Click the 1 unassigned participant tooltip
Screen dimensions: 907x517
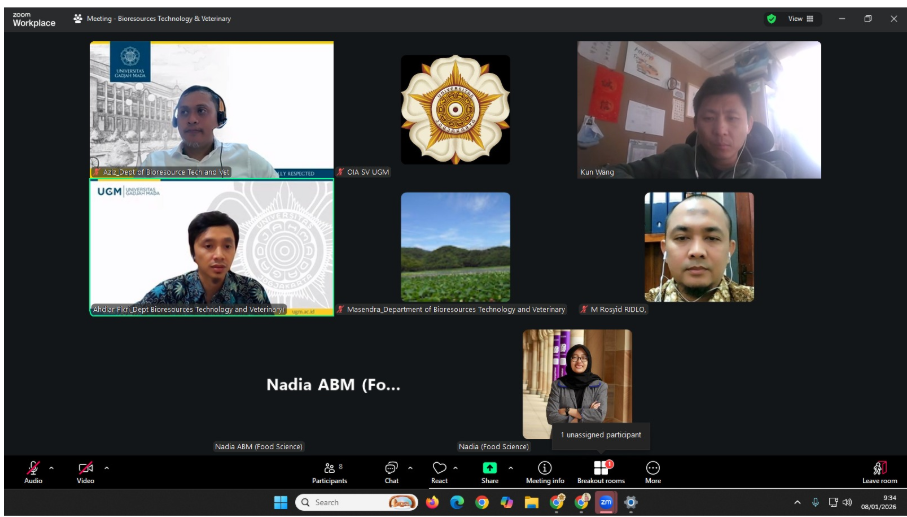point(600,436)
